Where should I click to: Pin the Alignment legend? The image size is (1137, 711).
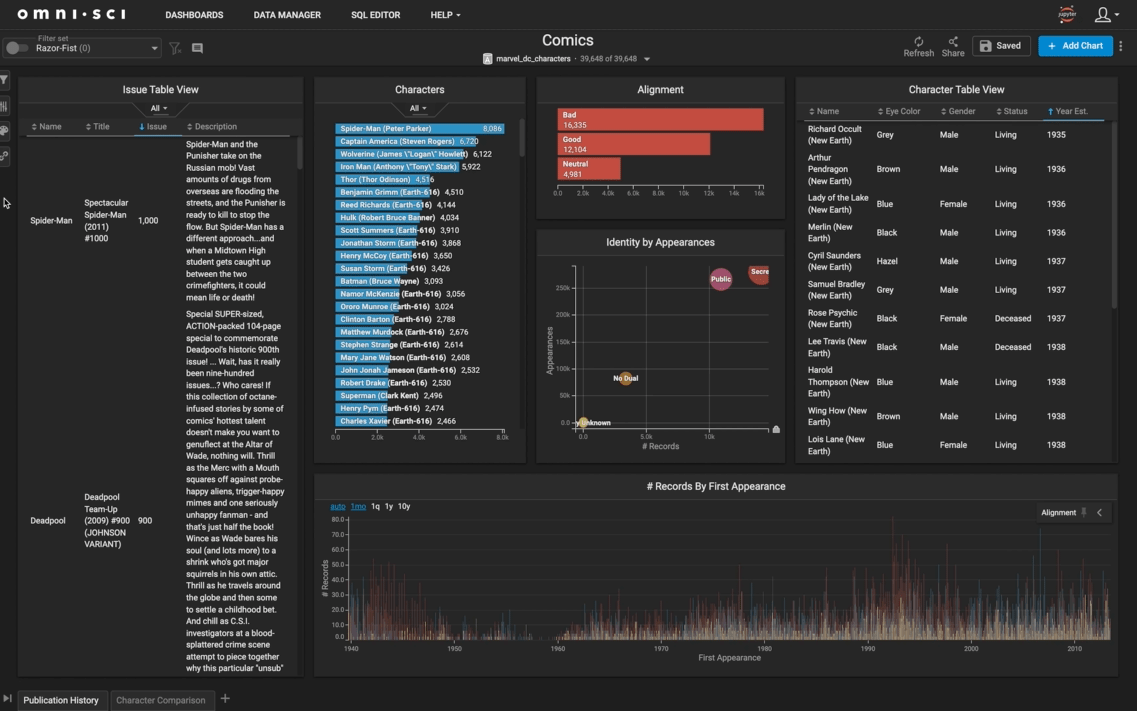[1084, 512]
